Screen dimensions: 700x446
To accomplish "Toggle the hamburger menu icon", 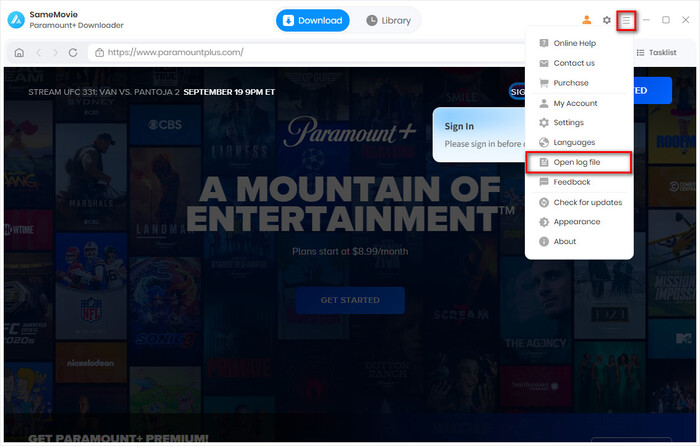I will (x=626, y=21).
